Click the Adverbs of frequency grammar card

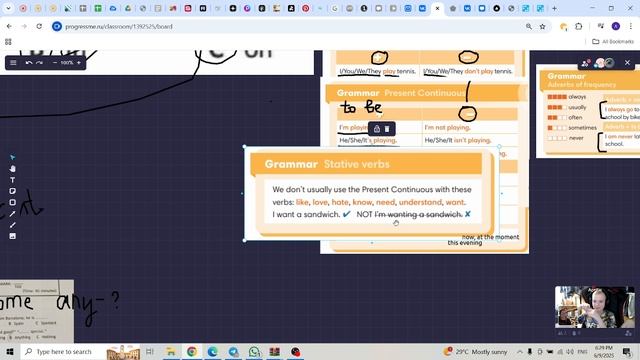pyautogui.click(x=588, y=111)
